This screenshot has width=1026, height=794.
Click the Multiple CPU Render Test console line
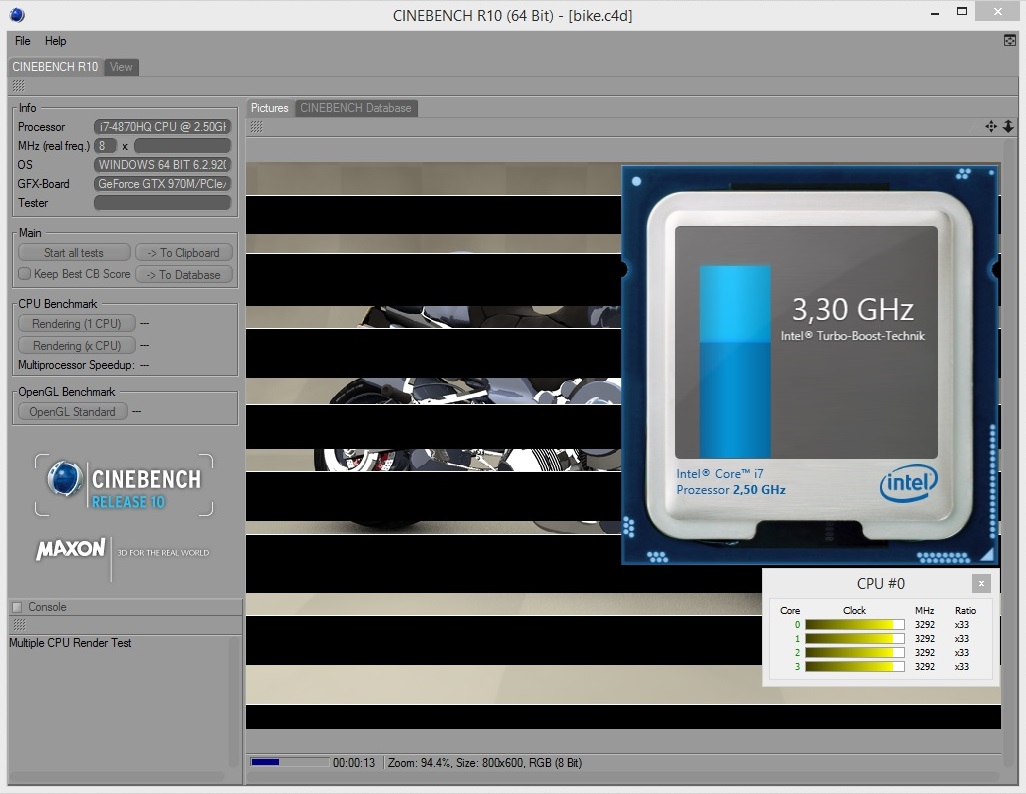(x=70, y=643)
